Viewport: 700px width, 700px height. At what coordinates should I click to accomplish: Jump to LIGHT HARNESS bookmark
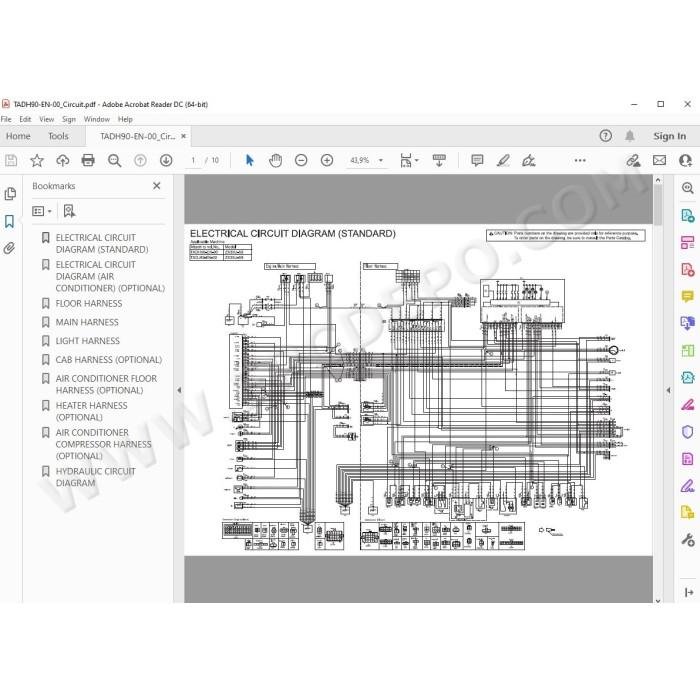click(88, 341)
